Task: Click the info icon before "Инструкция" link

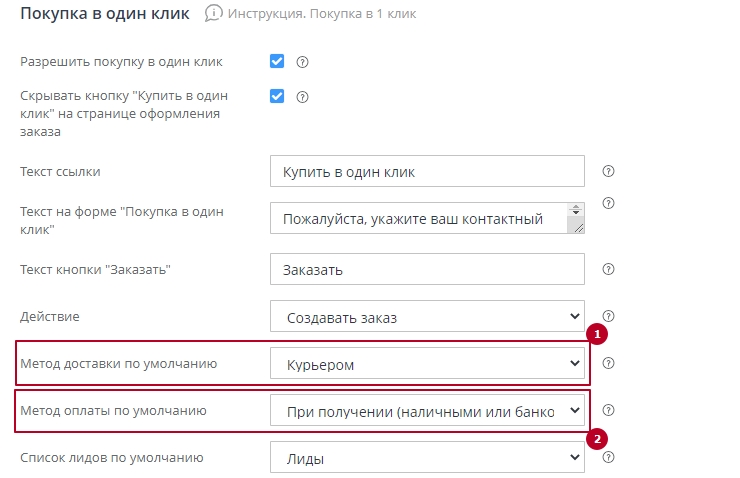Action: pyautogui.click(x=213, y=14)
